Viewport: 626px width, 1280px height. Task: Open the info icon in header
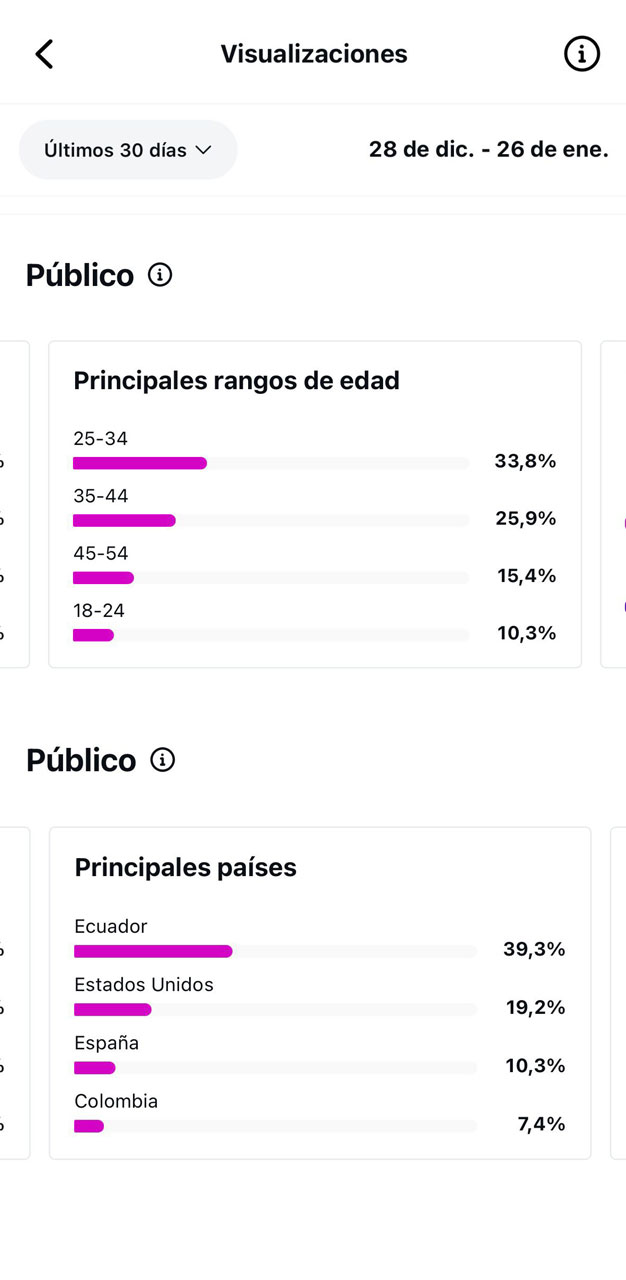click(x=582, y=54)
